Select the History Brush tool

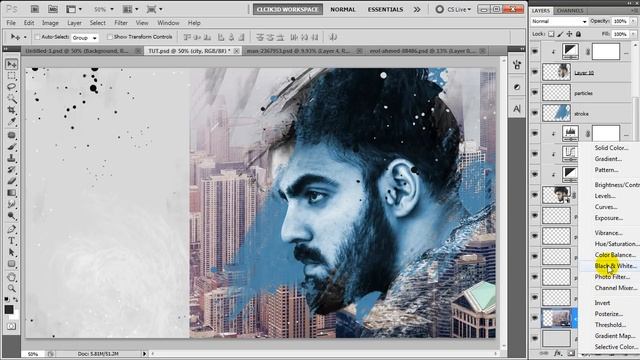tap(11, 169)
